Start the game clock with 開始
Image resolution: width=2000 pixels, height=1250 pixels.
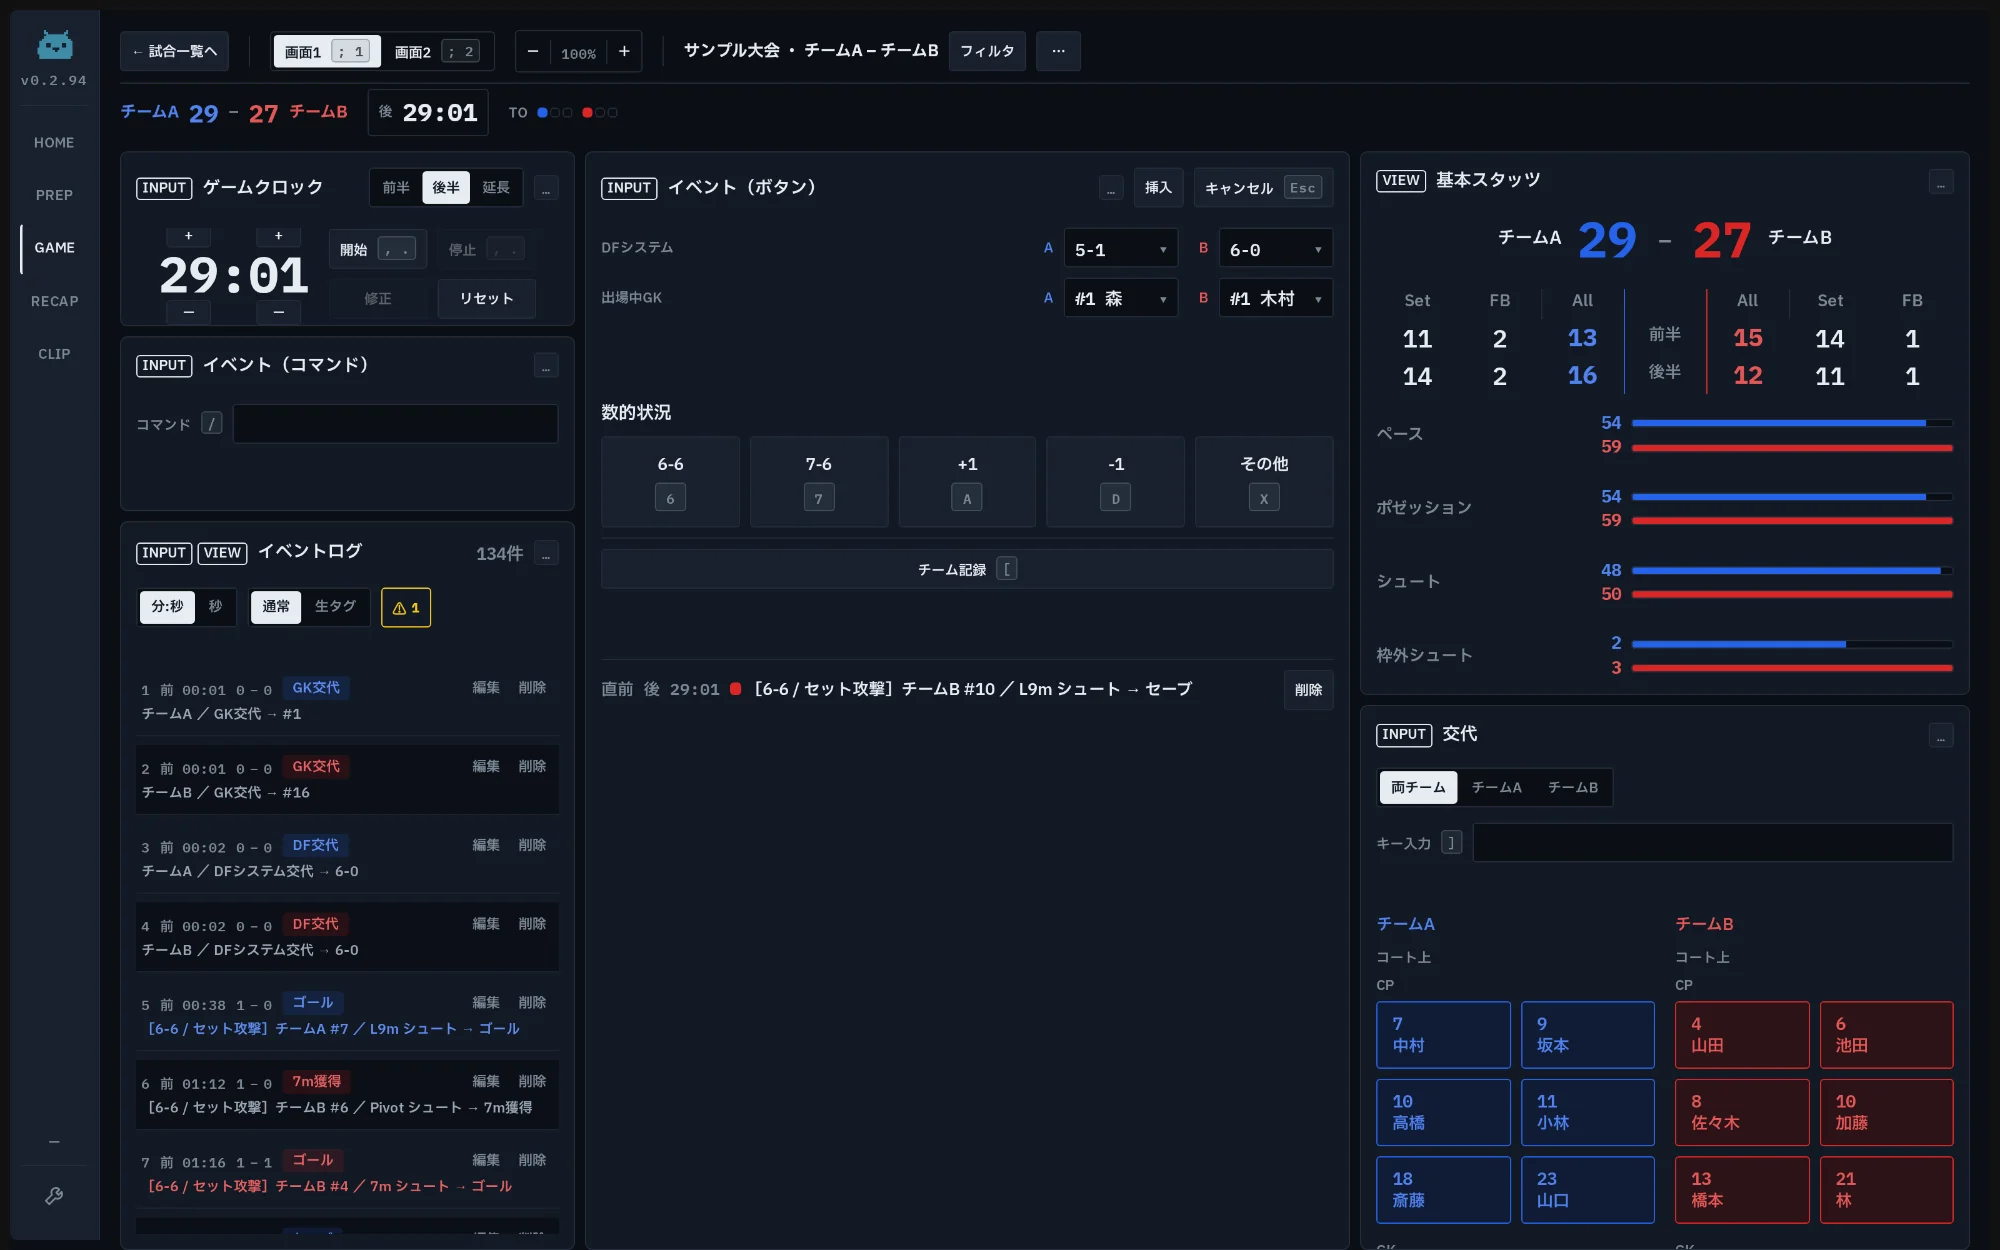tap(377, 250)
